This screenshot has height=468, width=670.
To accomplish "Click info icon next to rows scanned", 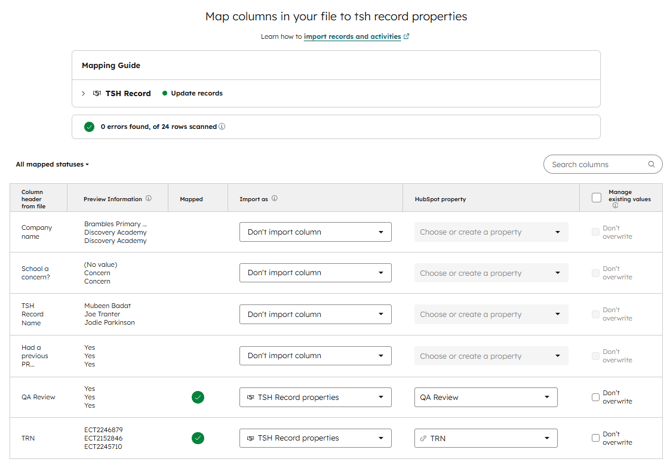I will coord(222,127).
